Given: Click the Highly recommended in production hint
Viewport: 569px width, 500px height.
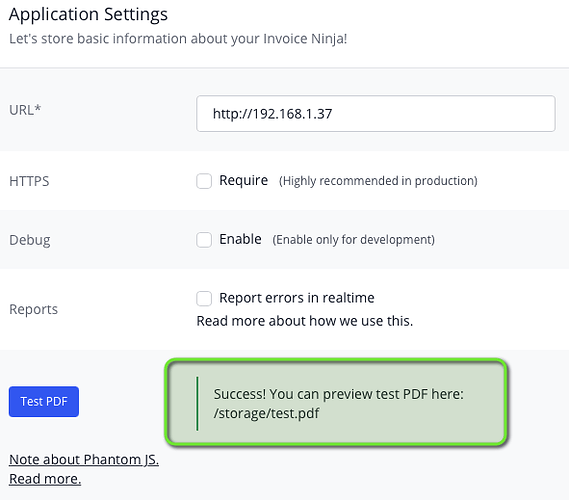Looking at the screenshot, I should coord(378,181).
